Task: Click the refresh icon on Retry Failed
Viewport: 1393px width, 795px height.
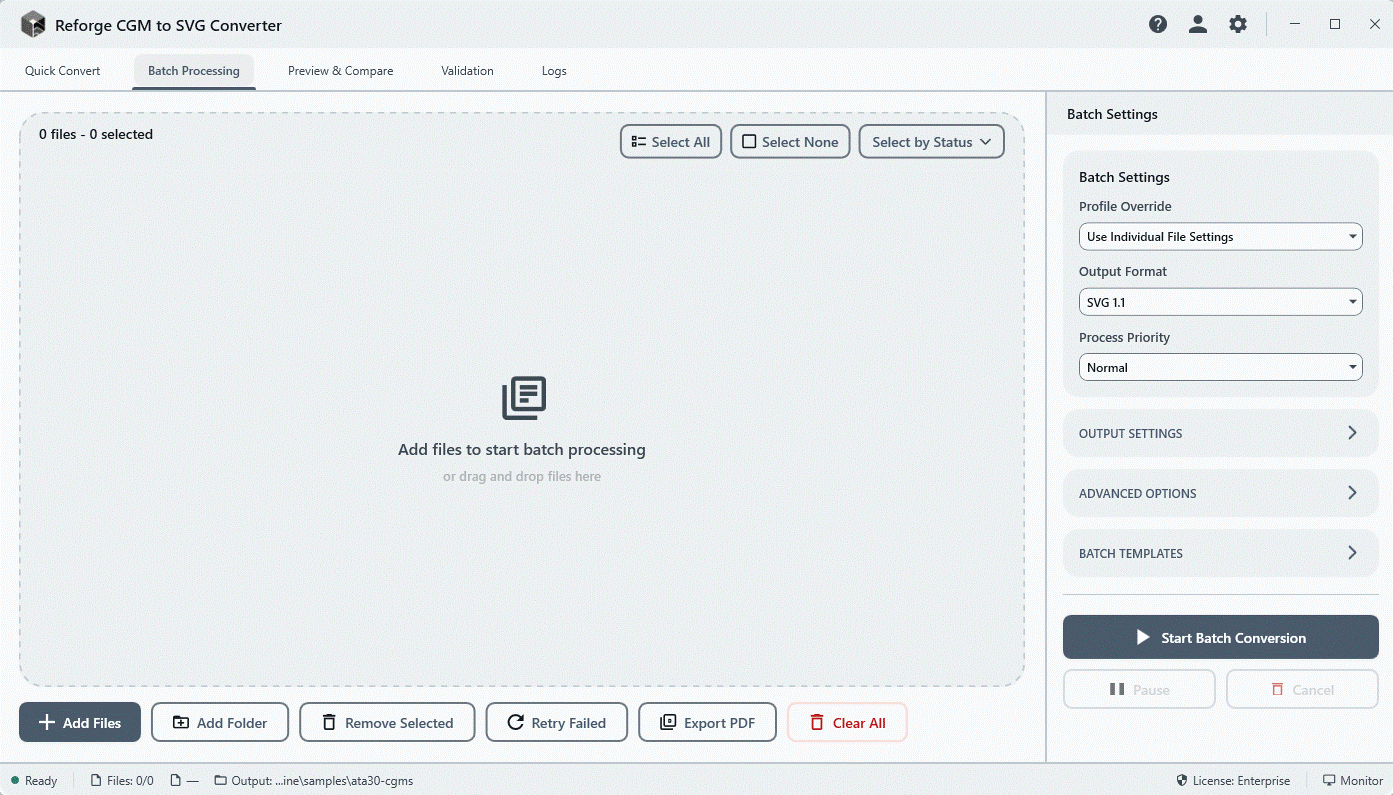Action: (x=515, y=722)
